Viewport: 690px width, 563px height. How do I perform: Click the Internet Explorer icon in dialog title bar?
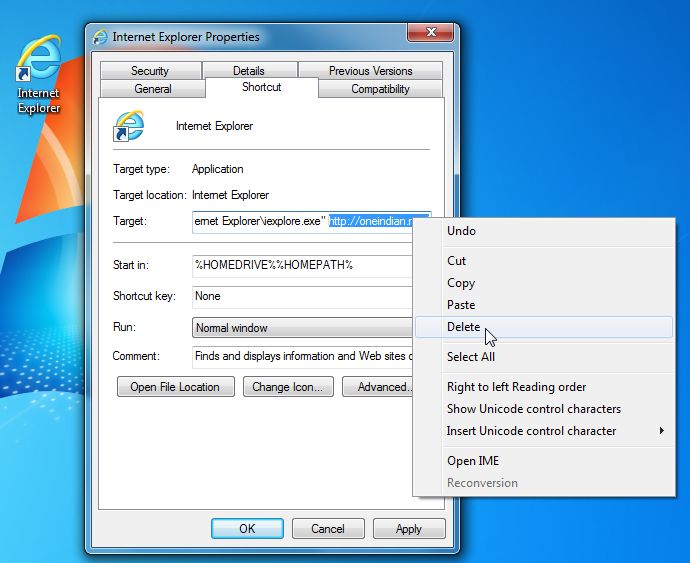(x=100, y=37)
